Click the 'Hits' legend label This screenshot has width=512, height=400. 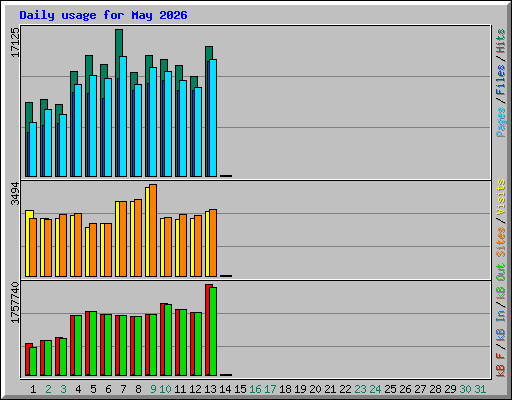pyautogui.click(x=500, y=41)
